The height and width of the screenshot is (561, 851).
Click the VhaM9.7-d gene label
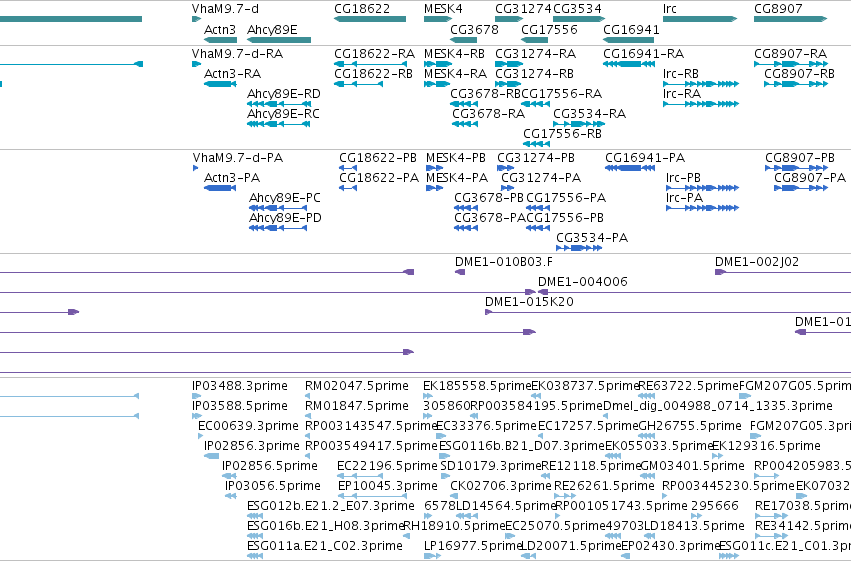(225, 9)
